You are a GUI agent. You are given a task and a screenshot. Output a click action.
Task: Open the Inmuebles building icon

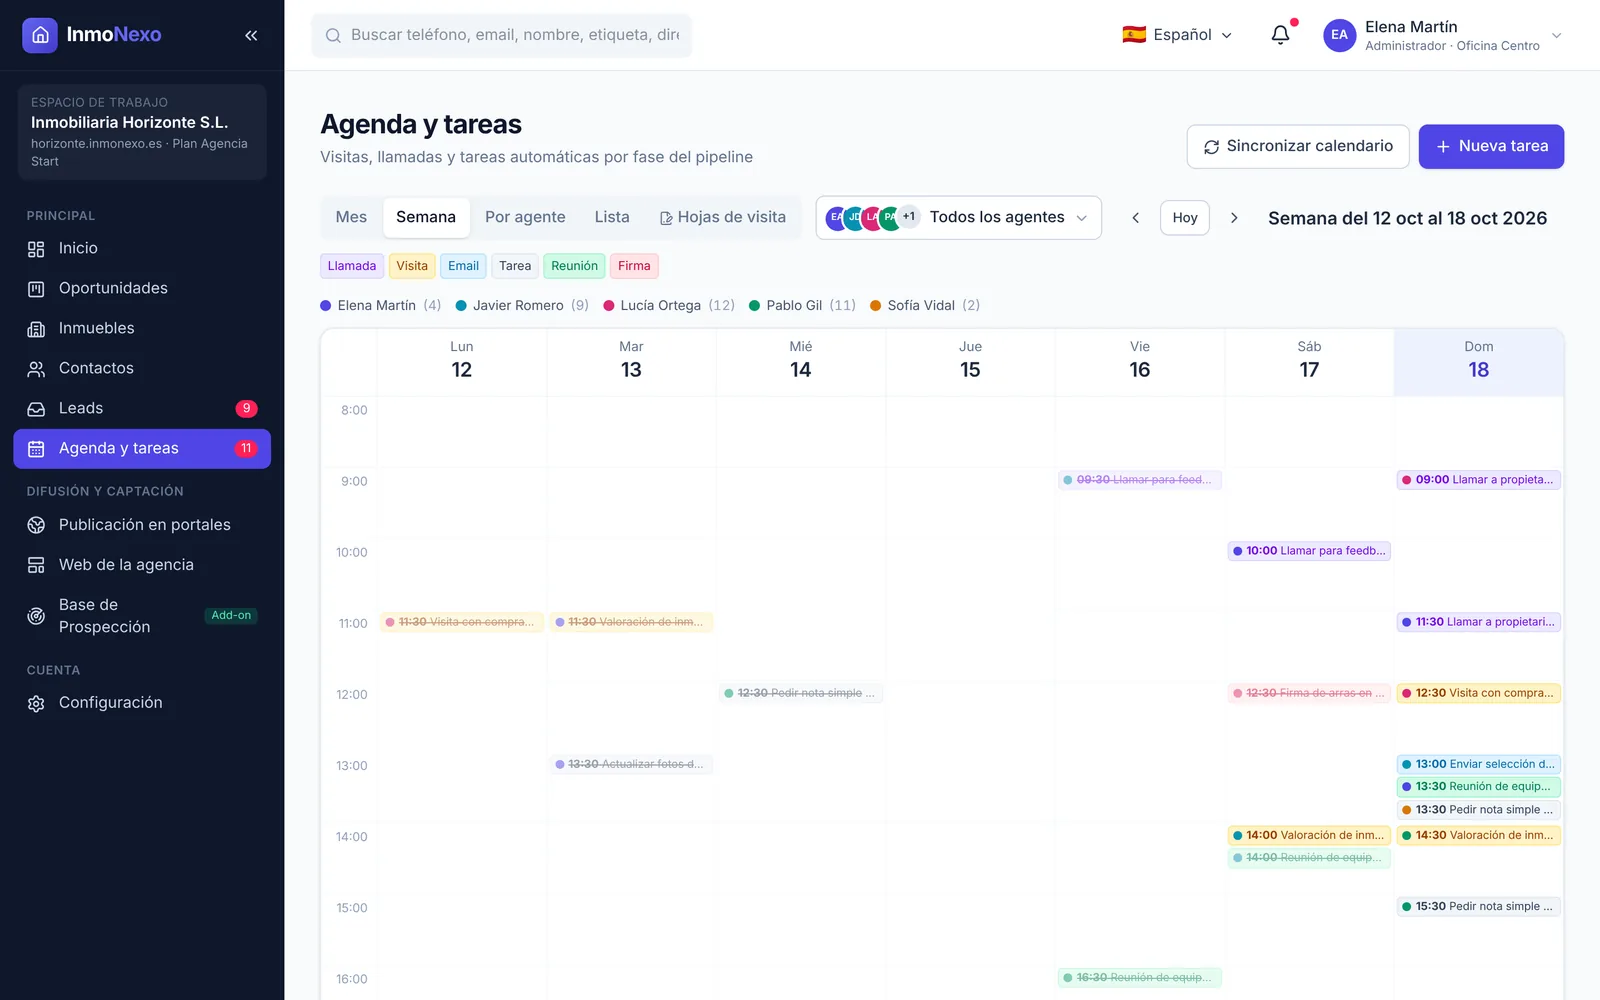pos(36,329)
